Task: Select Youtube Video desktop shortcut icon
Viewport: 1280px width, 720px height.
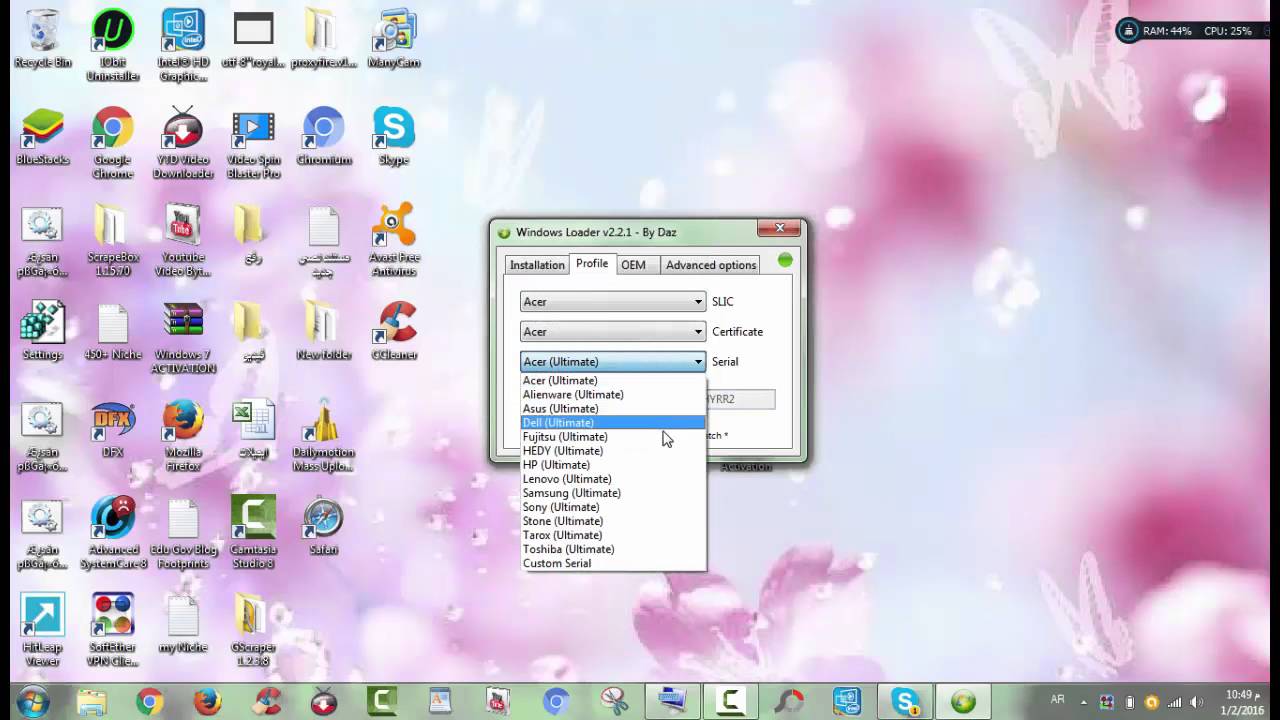Action: pos(183,240)
